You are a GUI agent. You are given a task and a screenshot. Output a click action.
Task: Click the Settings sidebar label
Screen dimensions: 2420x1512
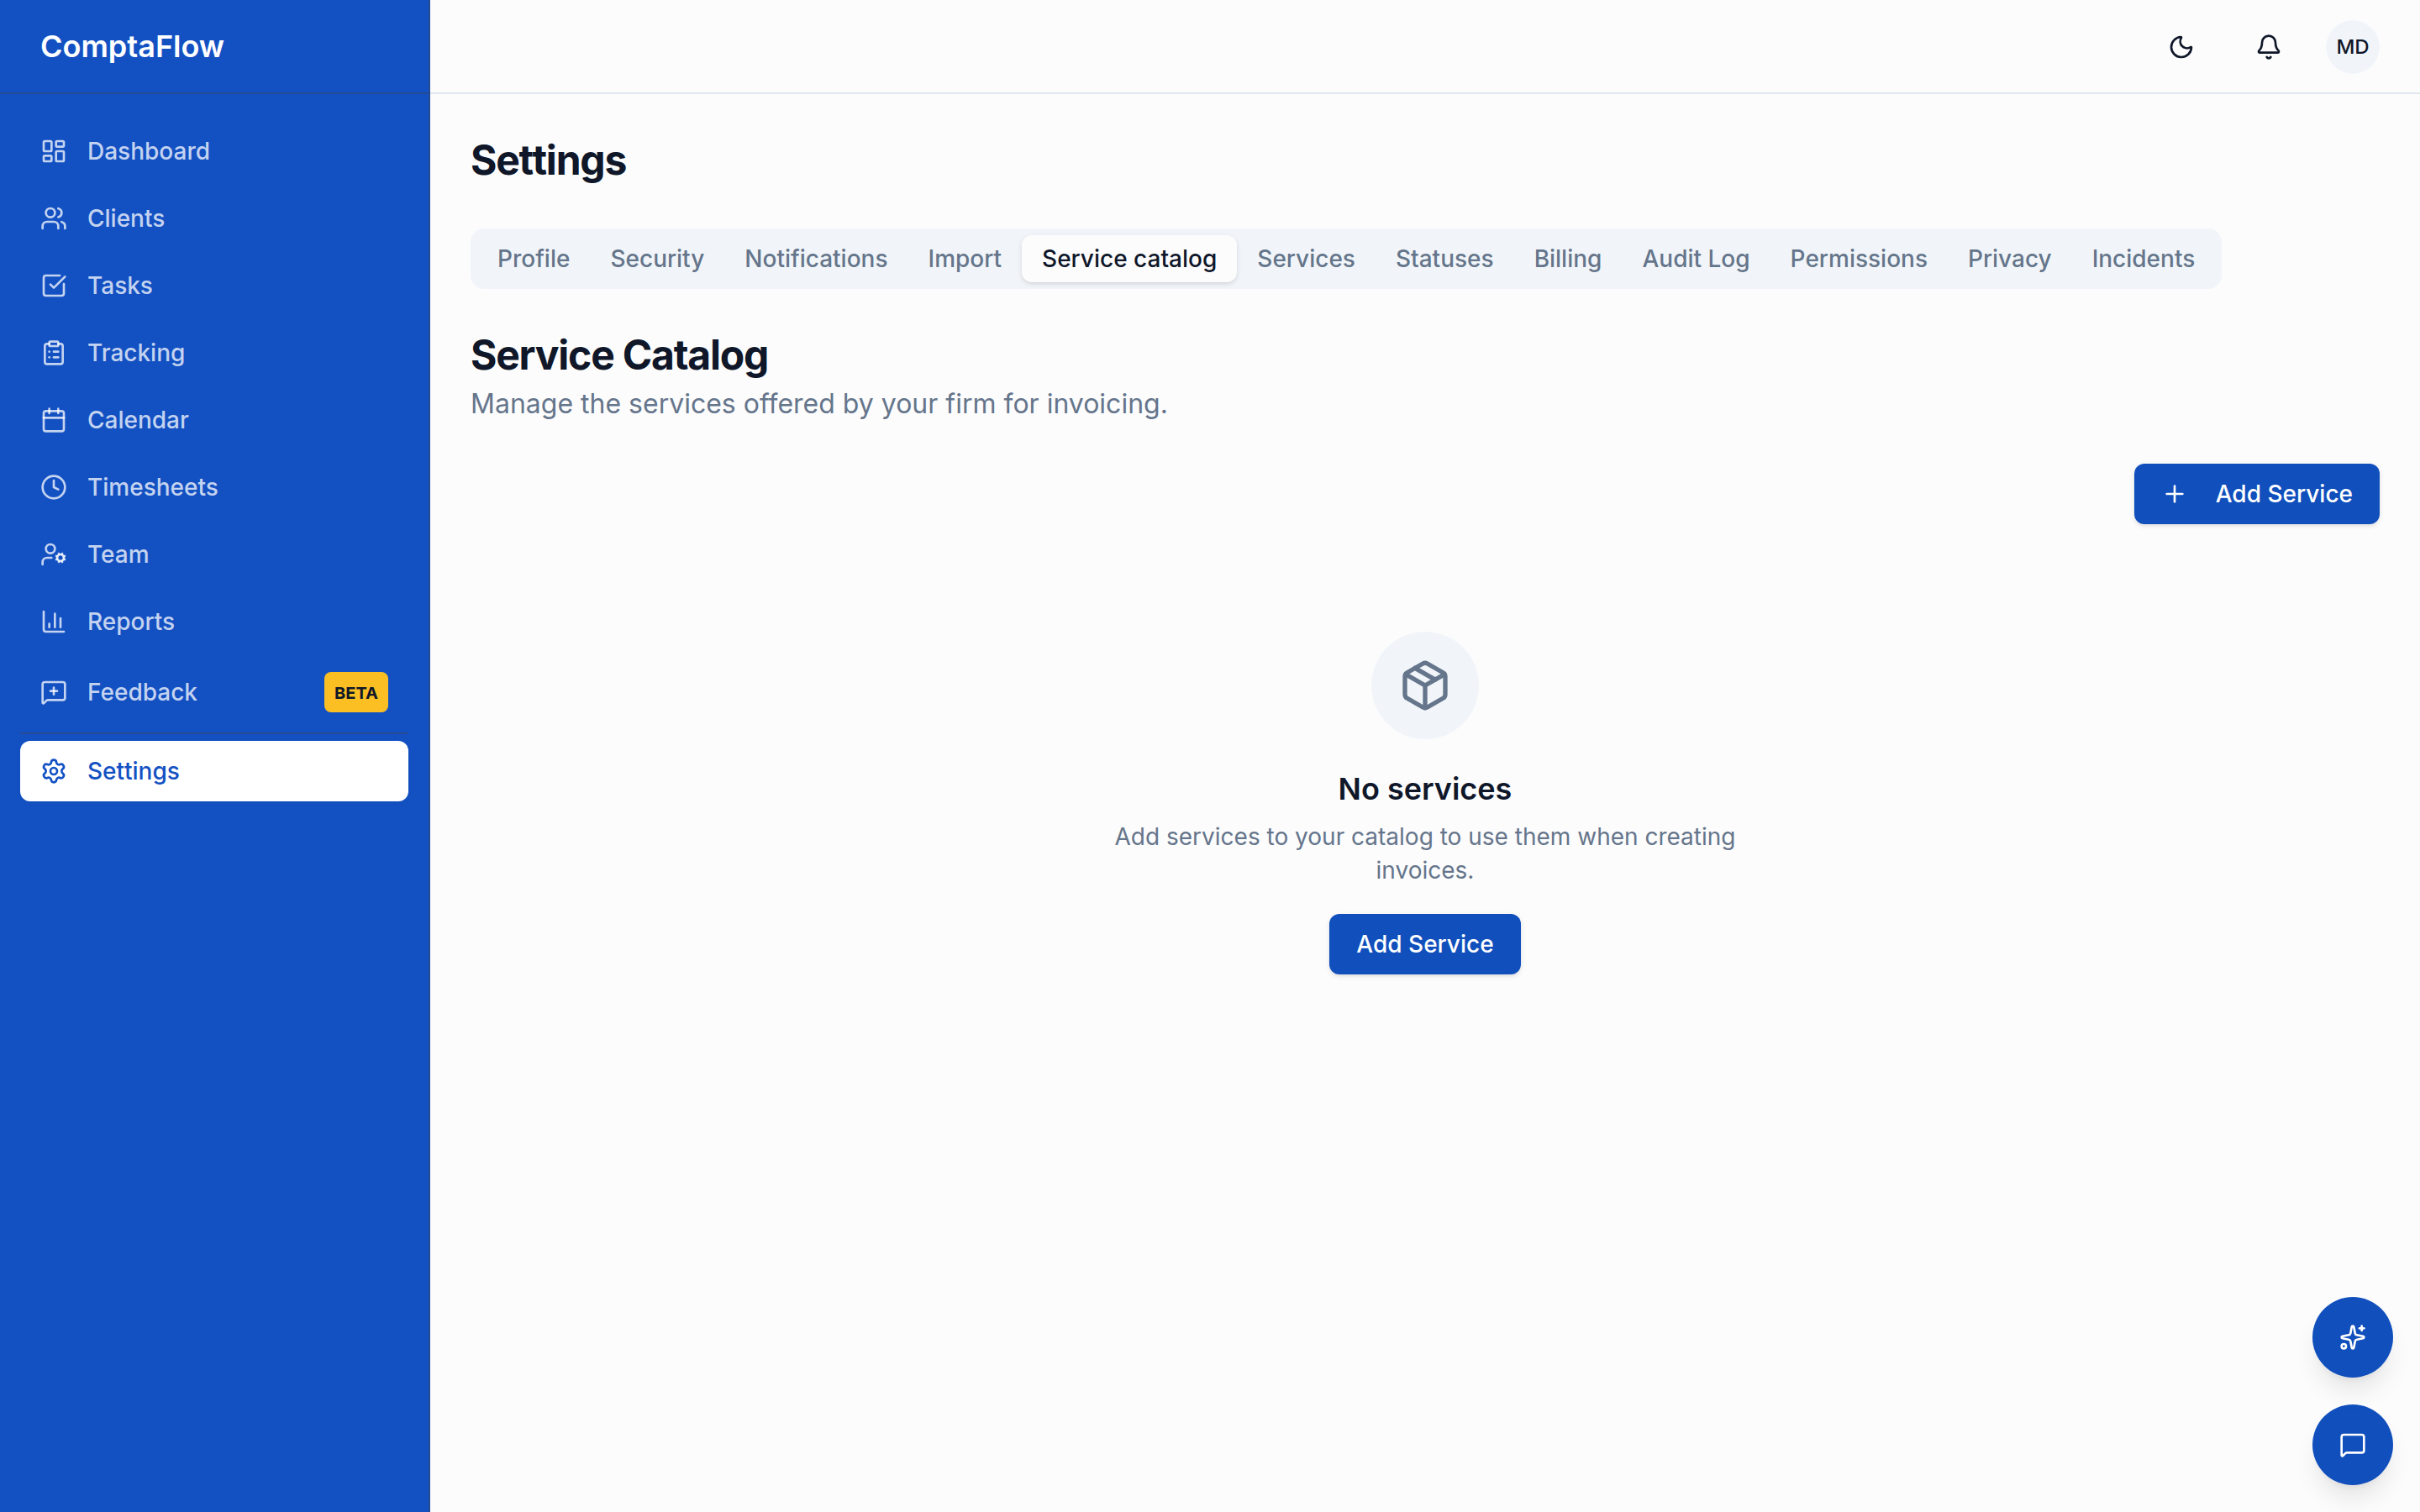click(133, 771)
